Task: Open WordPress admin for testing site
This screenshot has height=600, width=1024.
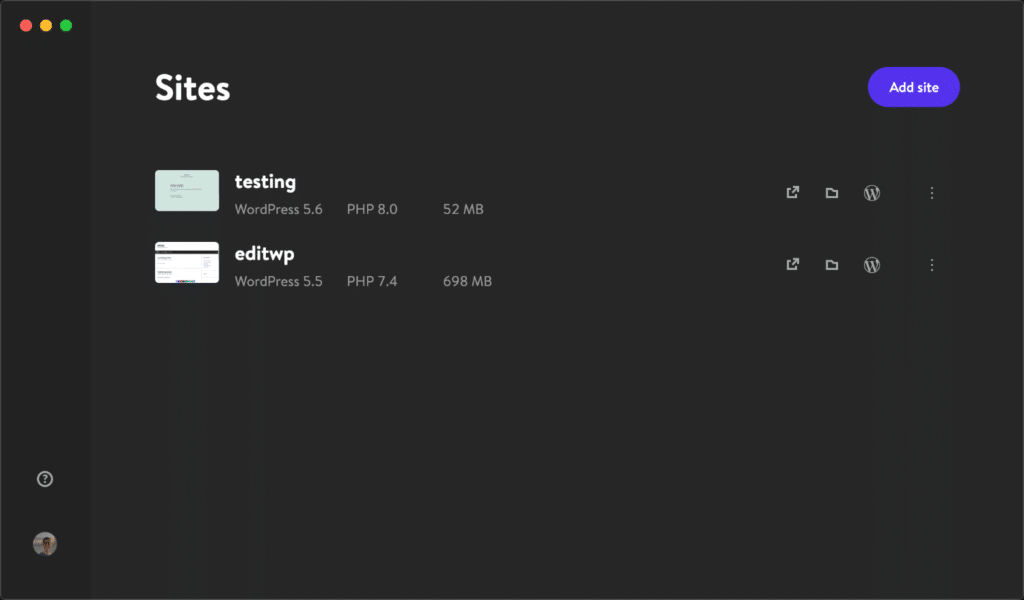Action: pos(871,192)
